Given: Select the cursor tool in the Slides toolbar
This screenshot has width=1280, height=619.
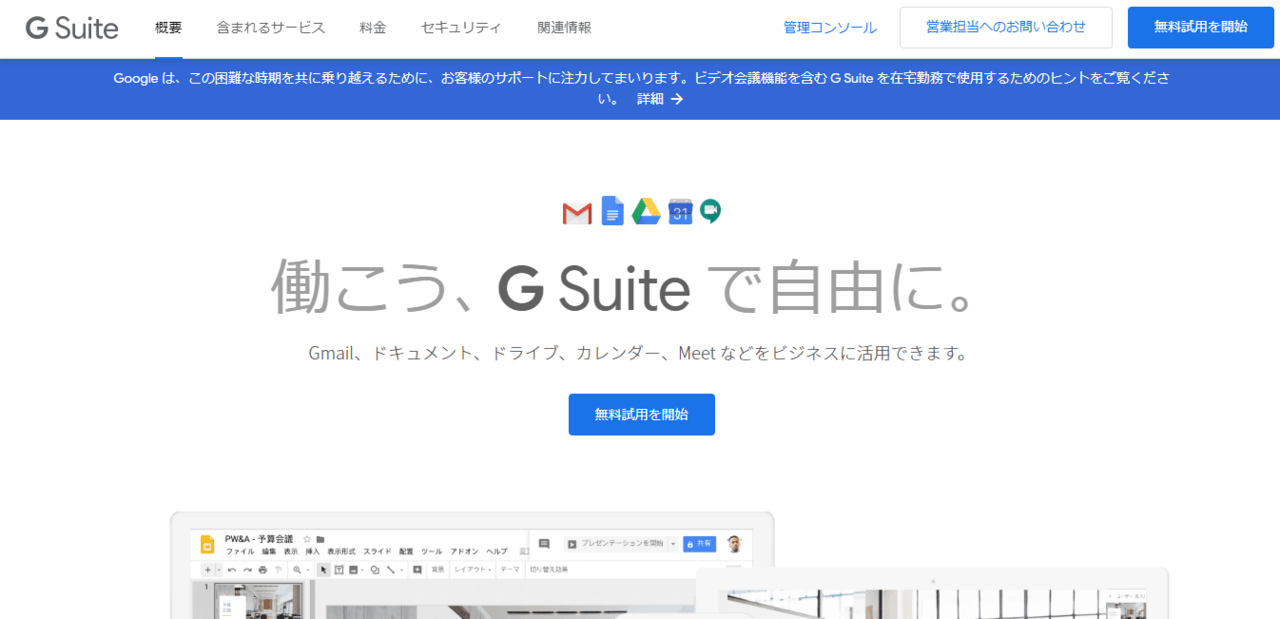Looking at the screenshot, I should pos(324,570).
